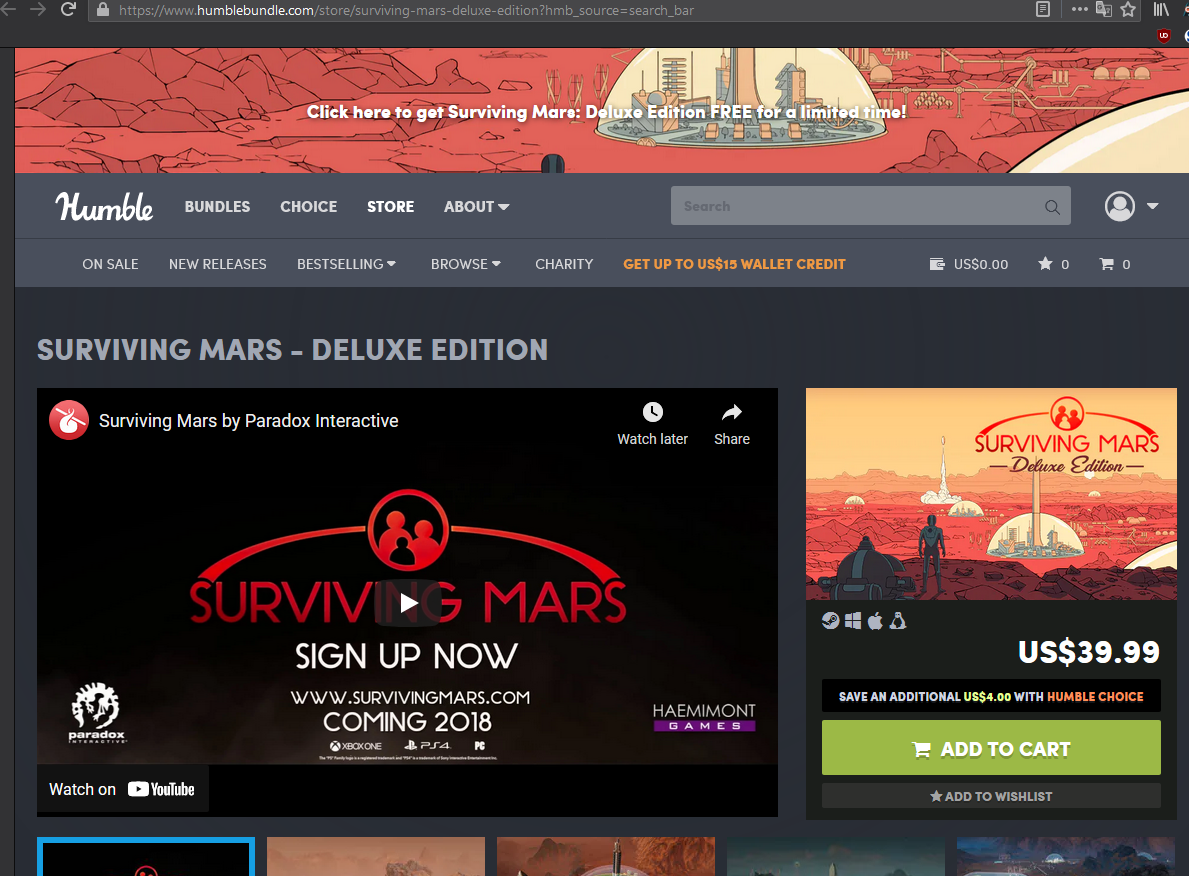Click the US$39.99 price text
Image resolution: width=1189 pixels, height=876 pixels.
coord(1089,652)
